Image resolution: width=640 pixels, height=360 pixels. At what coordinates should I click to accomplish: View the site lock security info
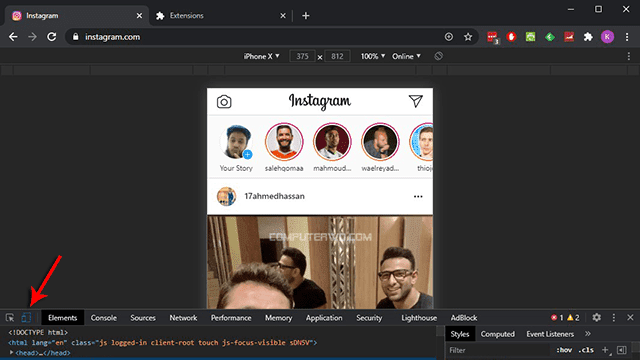76,37
